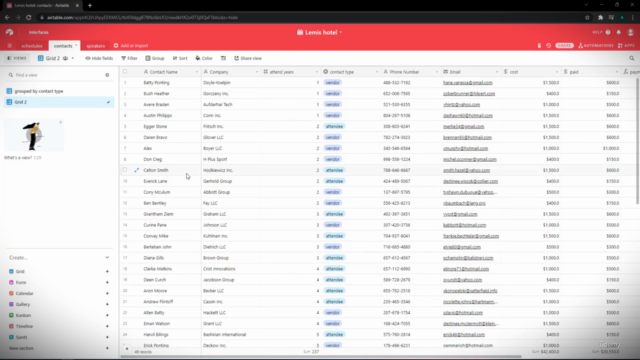
Task: Open Phone Number column dropdown arrow
Action: pos(437,72)
